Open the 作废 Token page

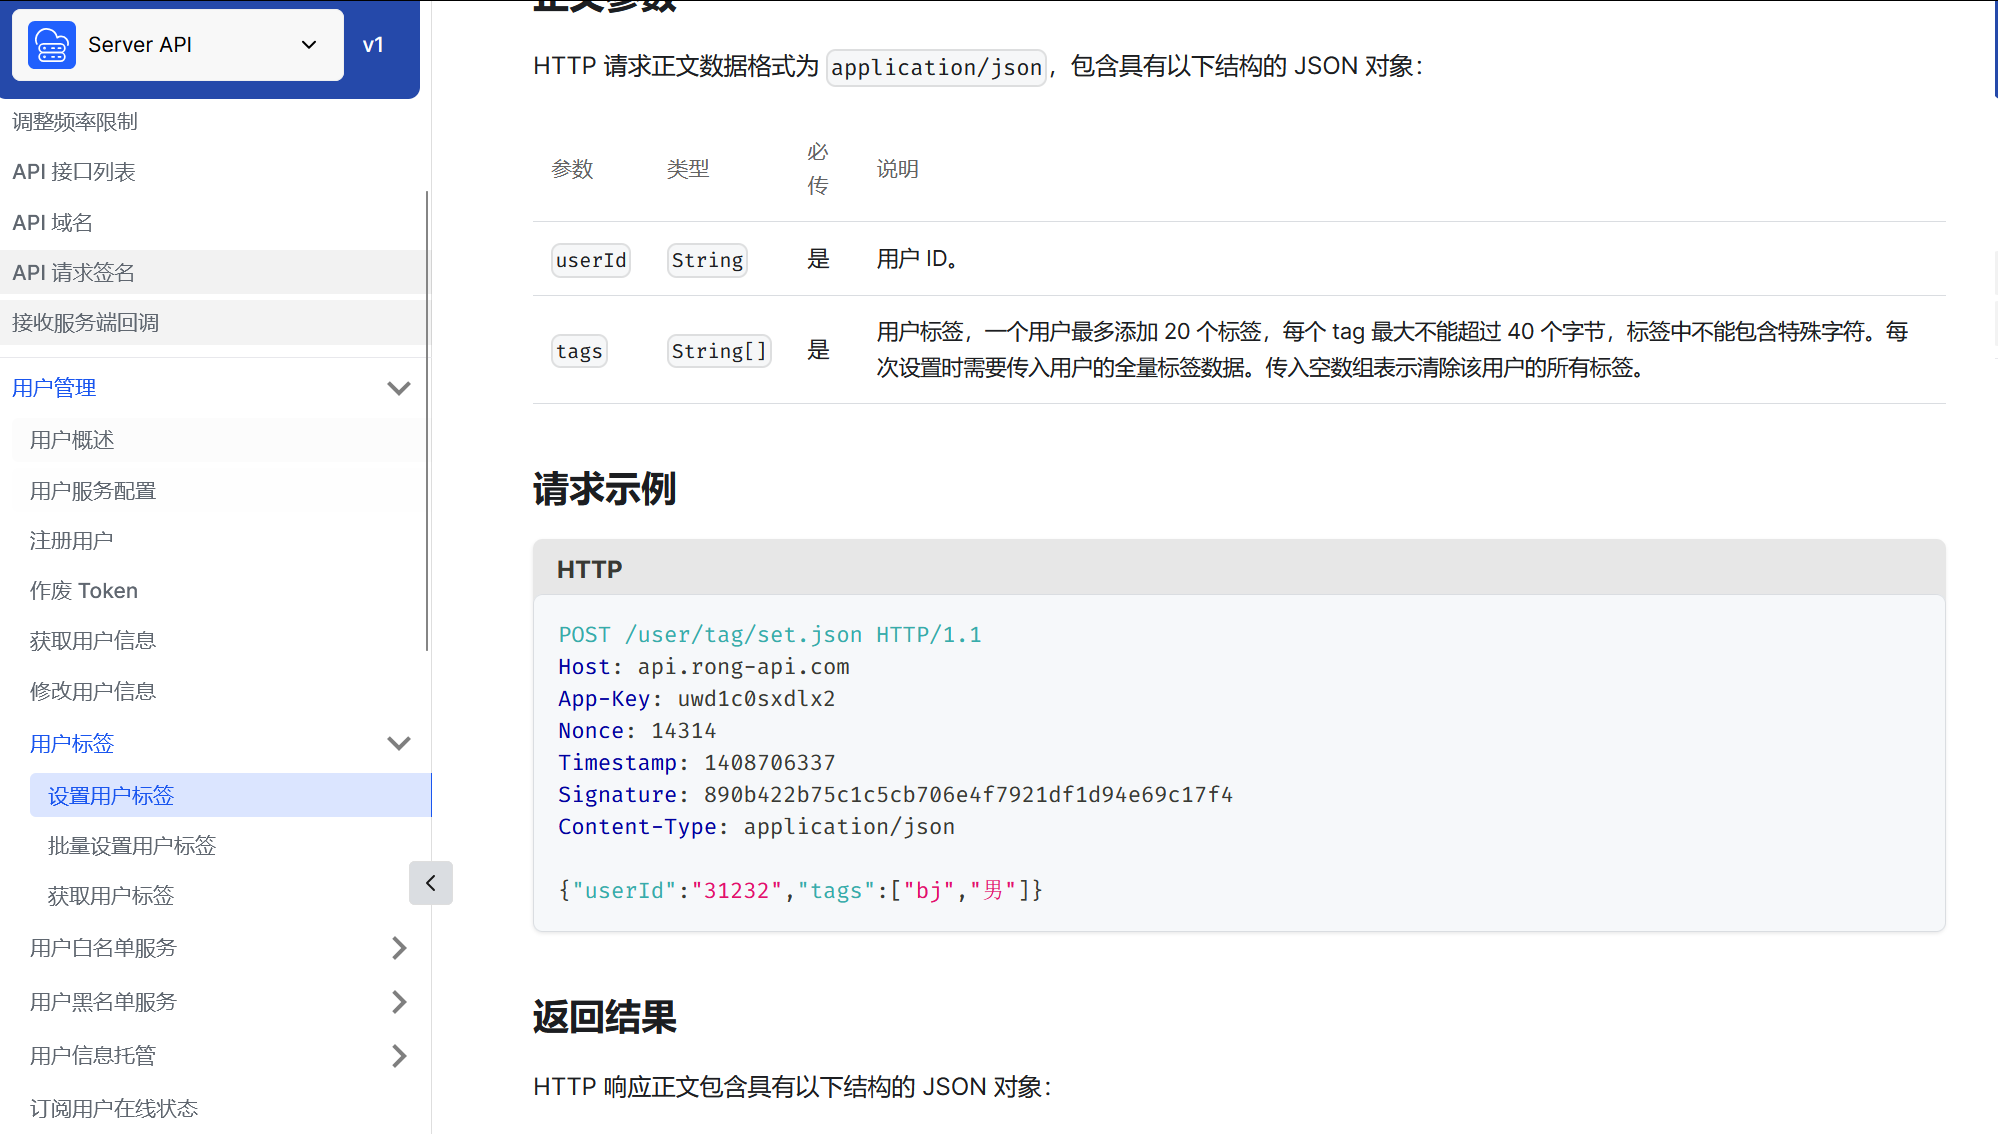[83, 590]
